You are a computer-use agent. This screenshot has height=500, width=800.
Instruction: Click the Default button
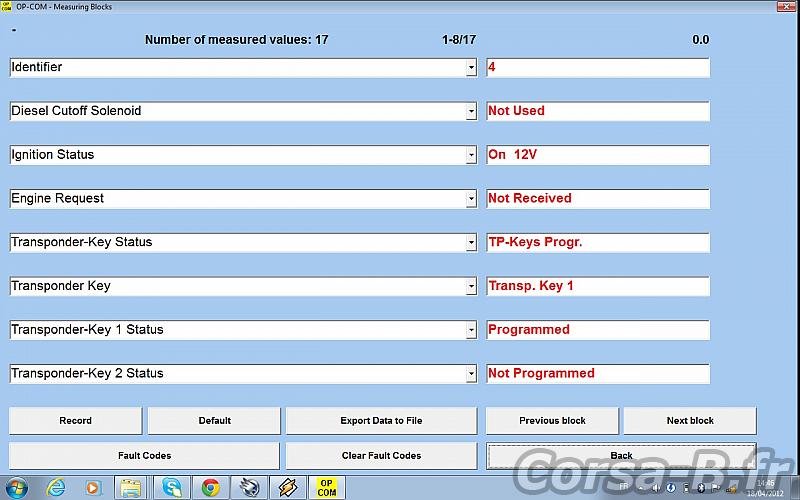(214, 421)
